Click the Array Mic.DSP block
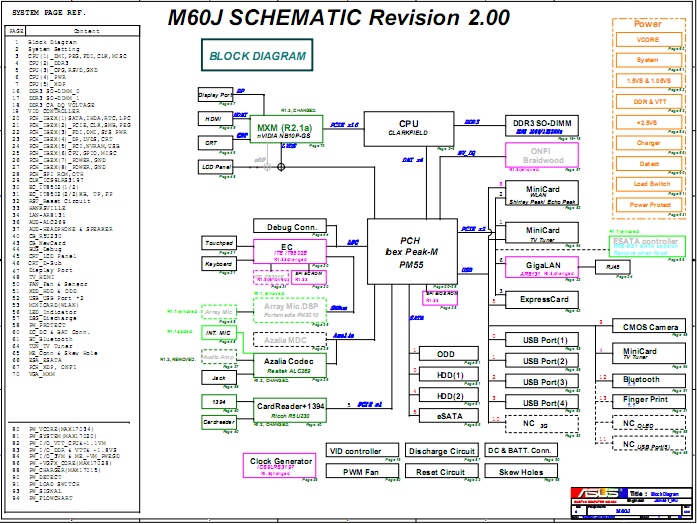This screenshot has height=524, width=697. tap(290, 310)
